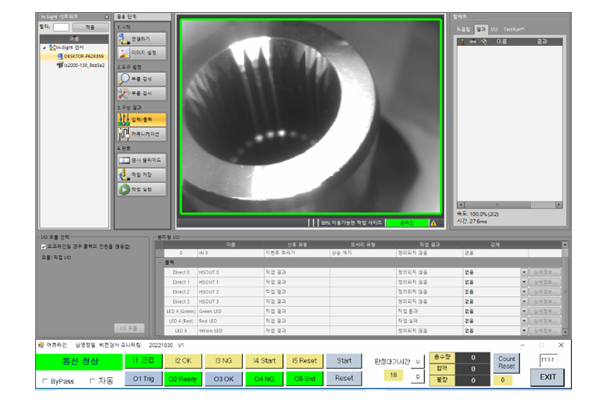Screen dimensions: 610x406
Task: Click the monitoring window's app icon
Action: coord(41,345)
